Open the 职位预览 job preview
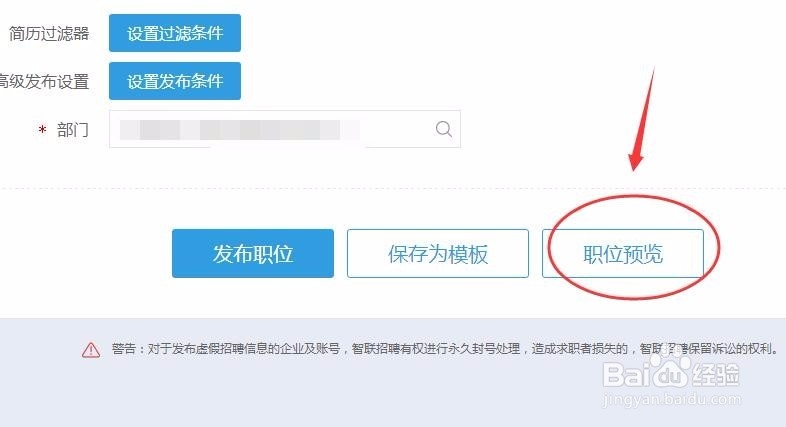The width and height of the screenshot is (786, 427). click(x=623, y=254)
